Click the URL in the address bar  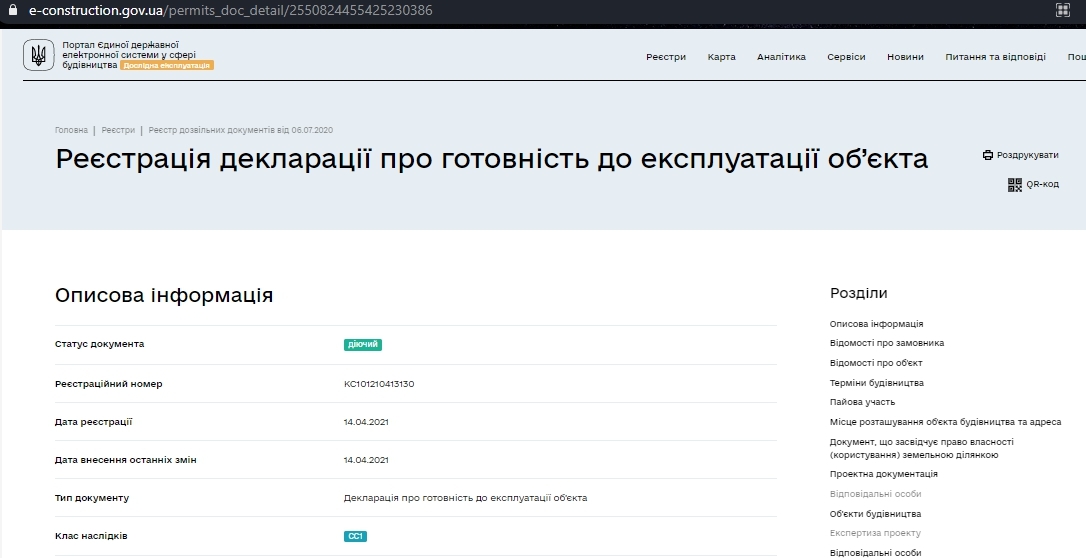[231, 10]
